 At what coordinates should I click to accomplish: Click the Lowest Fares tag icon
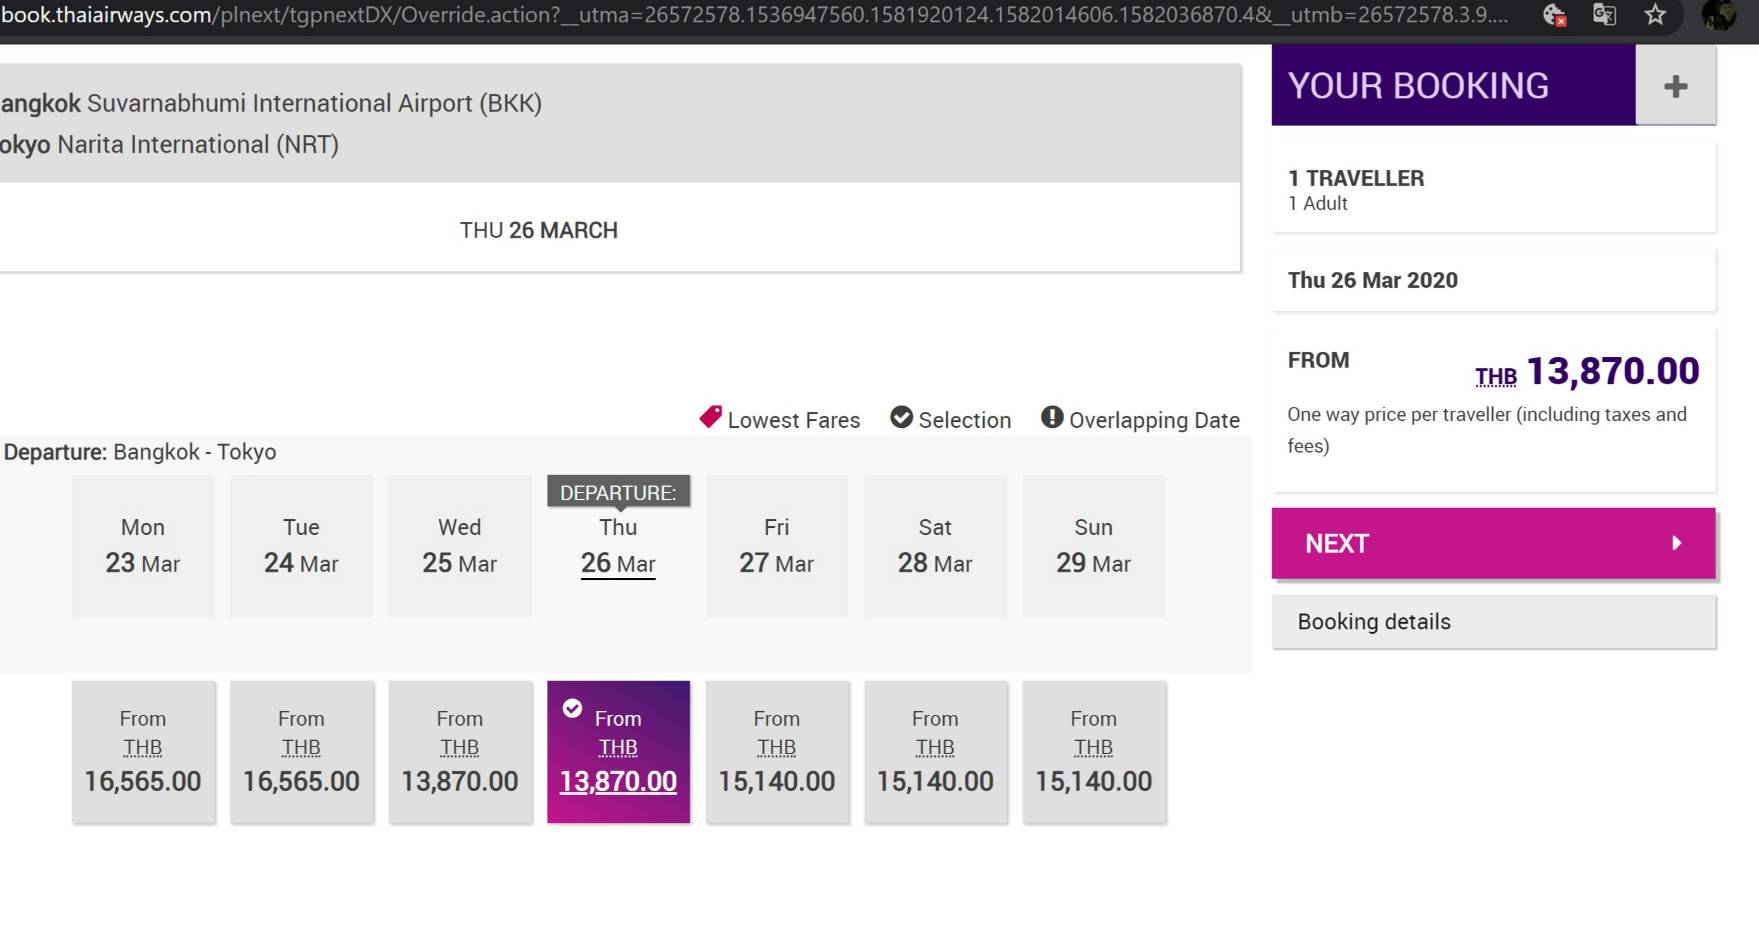(711, 417)
